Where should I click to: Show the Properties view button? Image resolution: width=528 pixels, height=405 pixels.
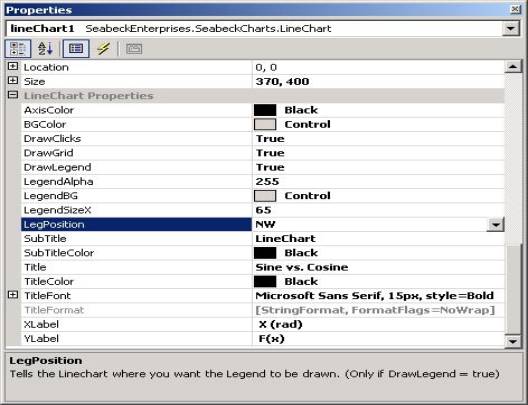tap(76, 49)
